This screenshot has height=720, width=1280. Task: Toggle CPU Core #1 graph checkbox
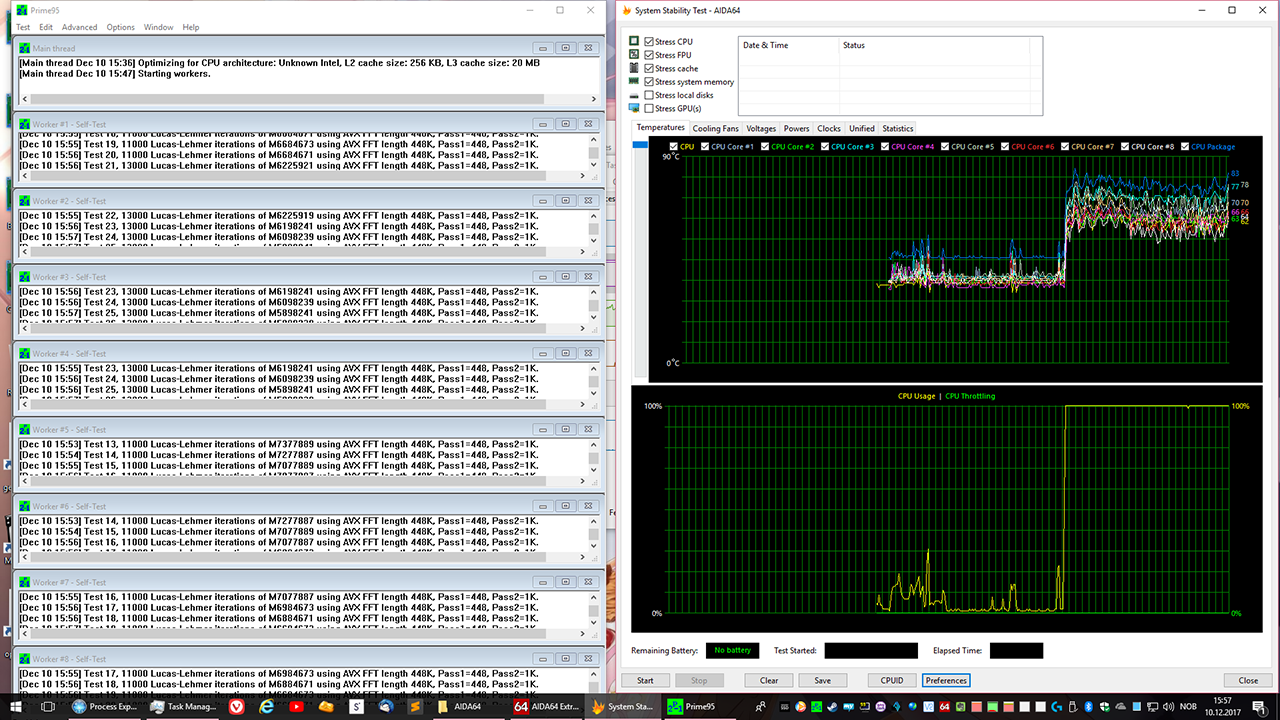pyautogui.click(x=705, y=147)
